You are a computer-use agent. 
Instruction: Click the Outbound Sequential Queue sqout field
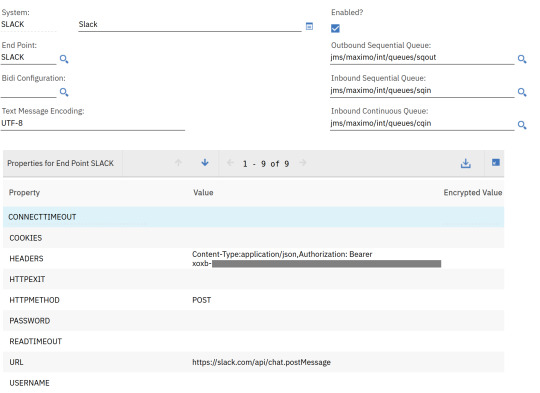pyautogui.click(x=422, y=58)
